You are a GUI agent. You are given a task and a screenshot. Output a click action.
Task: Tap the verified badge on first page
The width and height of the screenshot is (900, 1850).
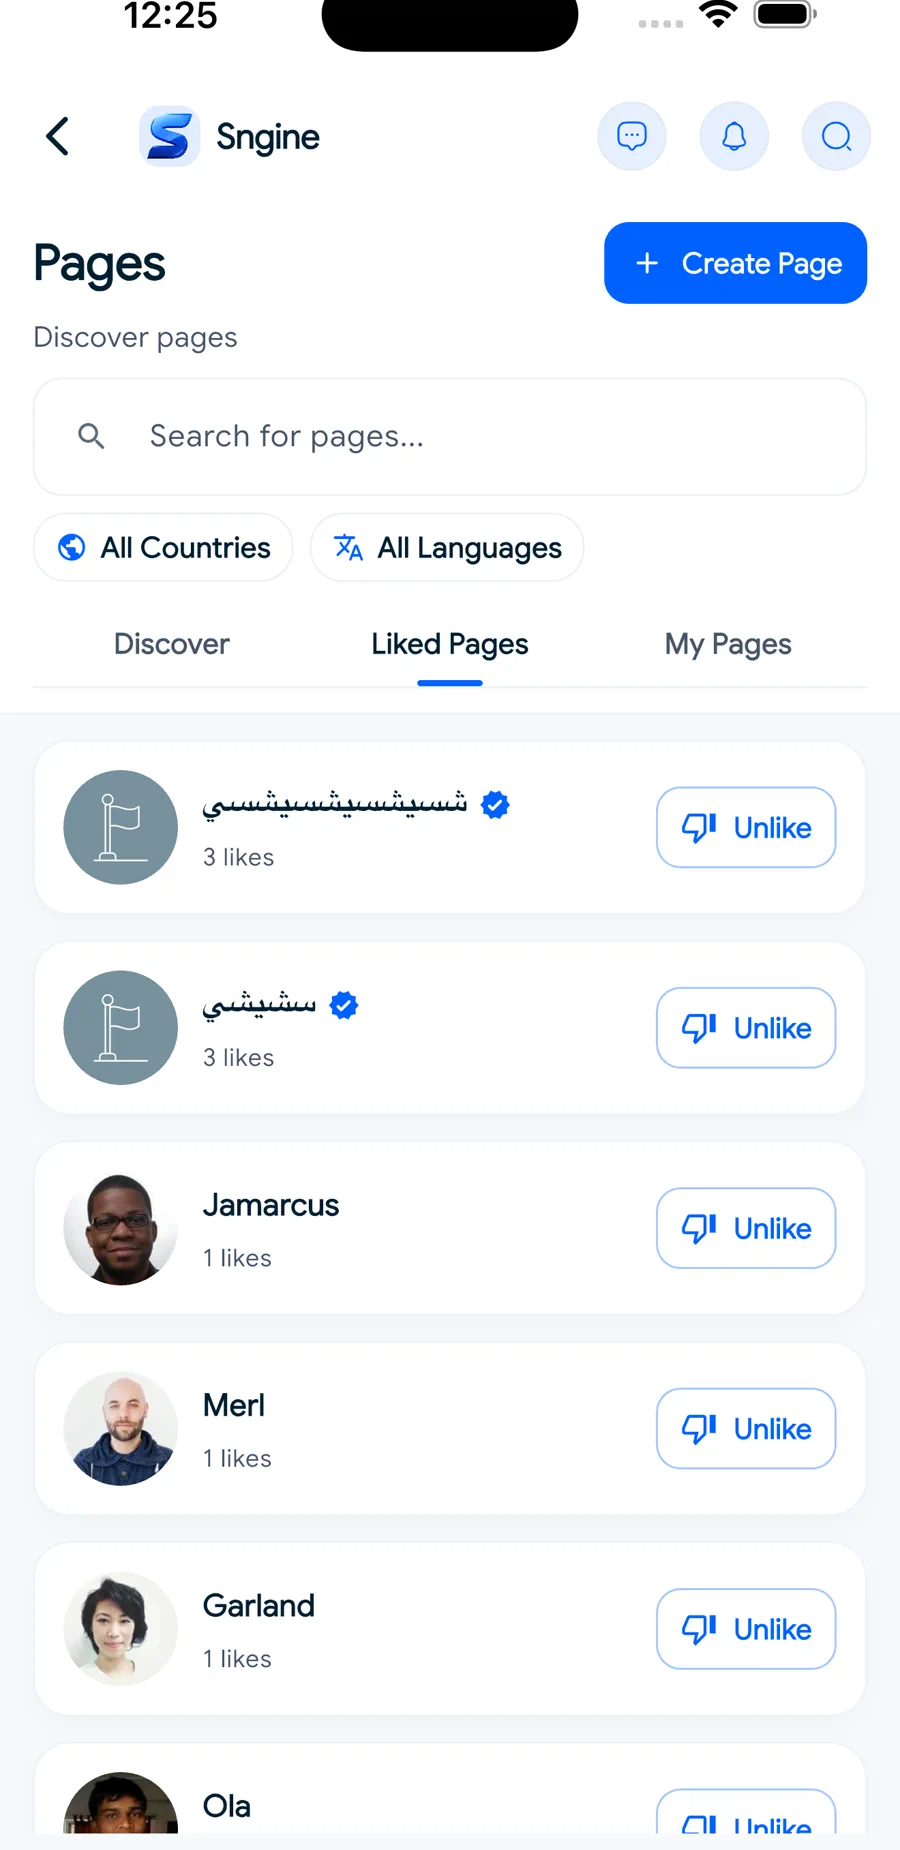[x=495, y=804]
